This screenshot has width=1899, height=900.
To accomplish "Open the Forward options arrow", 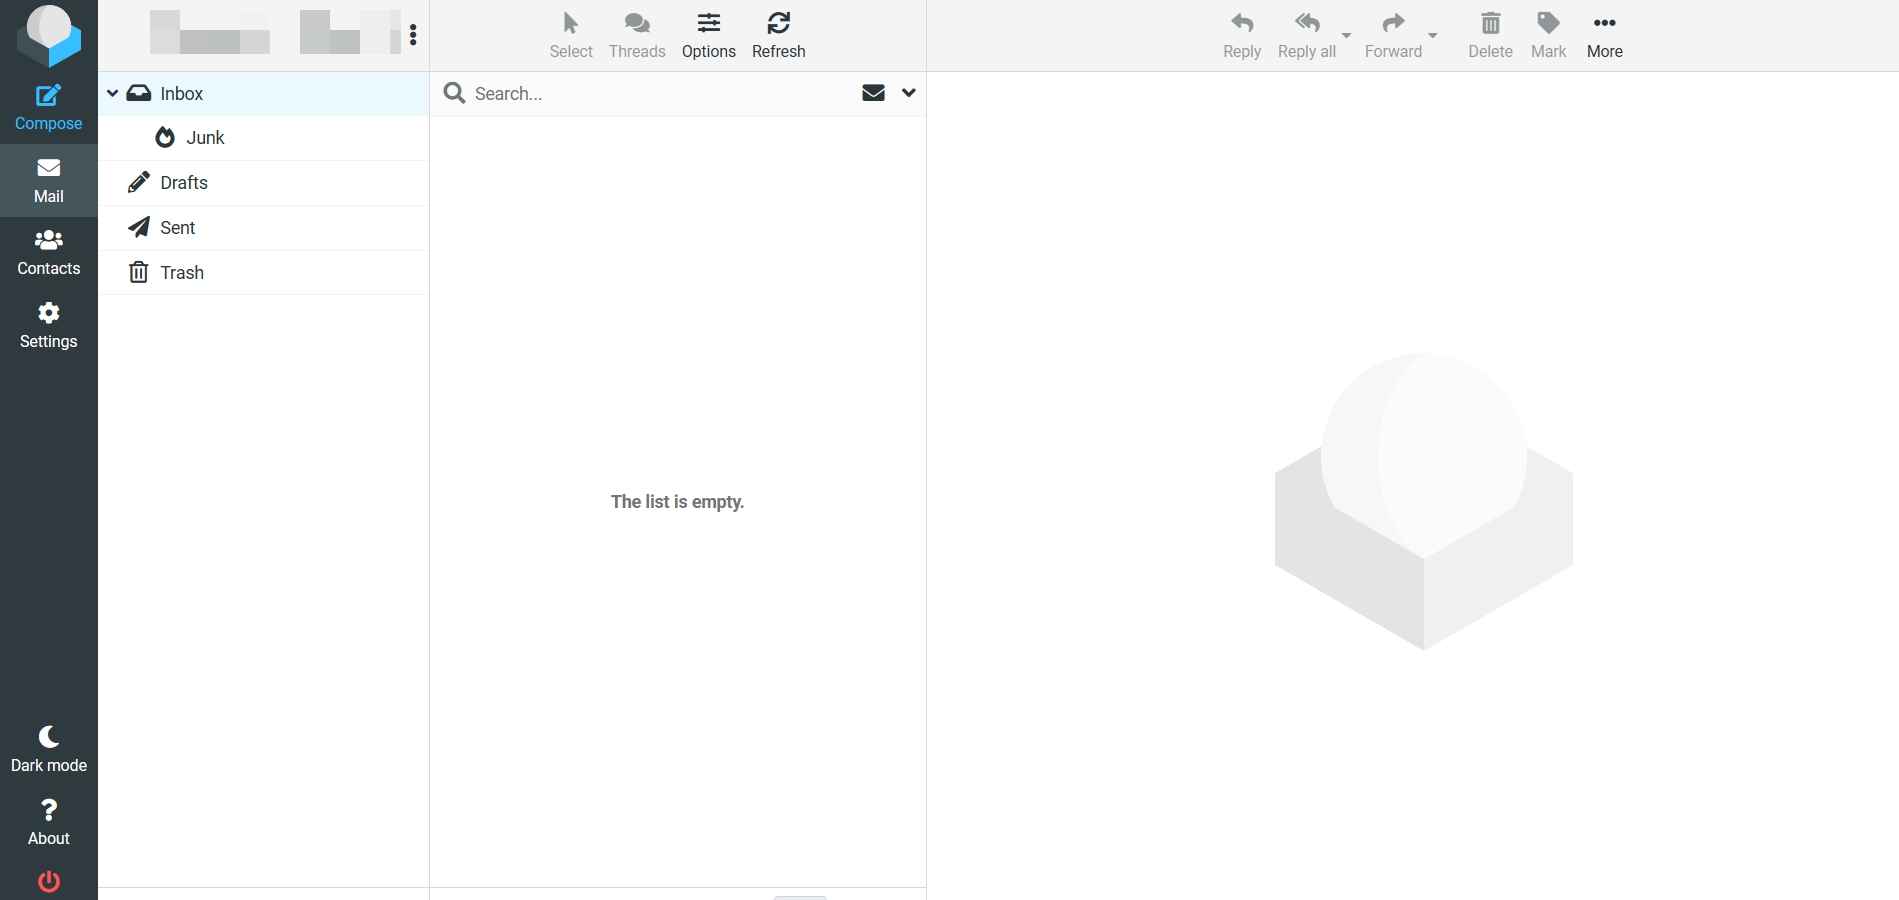I will 1432,36.
